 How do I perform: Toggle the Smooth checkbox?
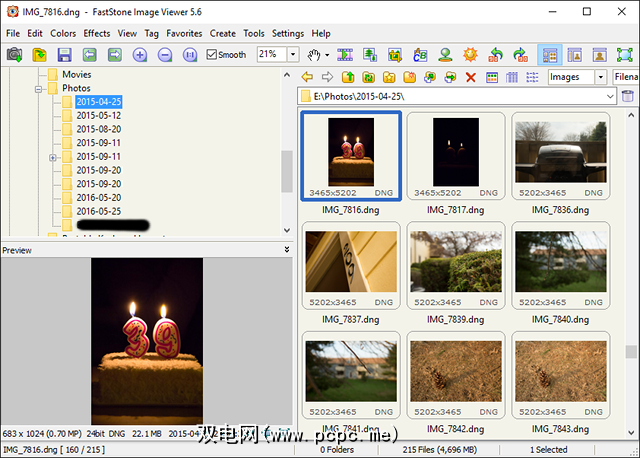(212, 54)
